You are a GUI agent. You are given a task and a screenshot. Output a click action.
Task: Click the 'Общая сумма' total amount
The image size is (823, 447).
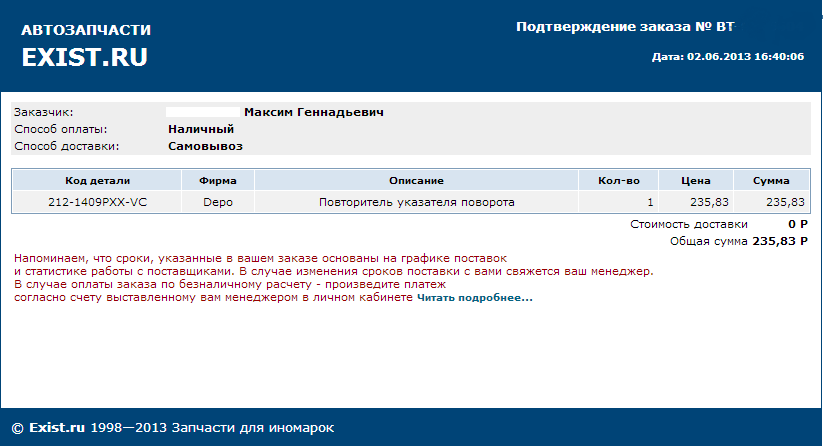pos(779,241)
